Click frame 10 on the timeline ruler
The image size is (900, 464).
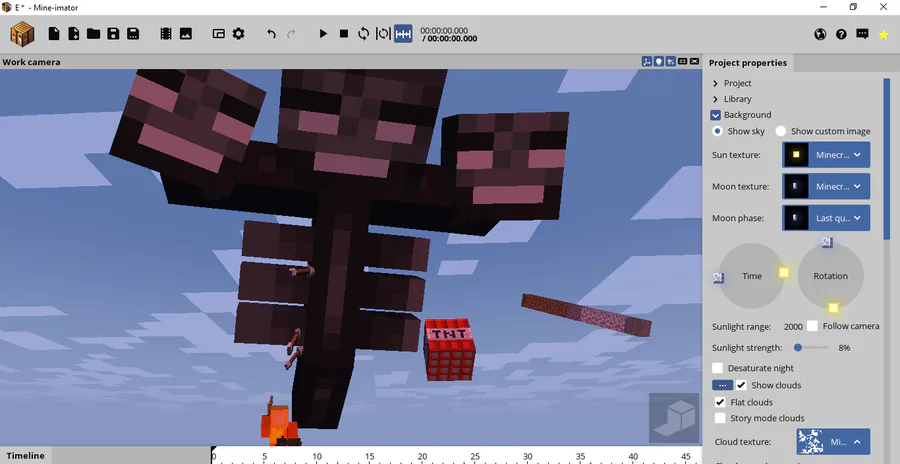317,457
